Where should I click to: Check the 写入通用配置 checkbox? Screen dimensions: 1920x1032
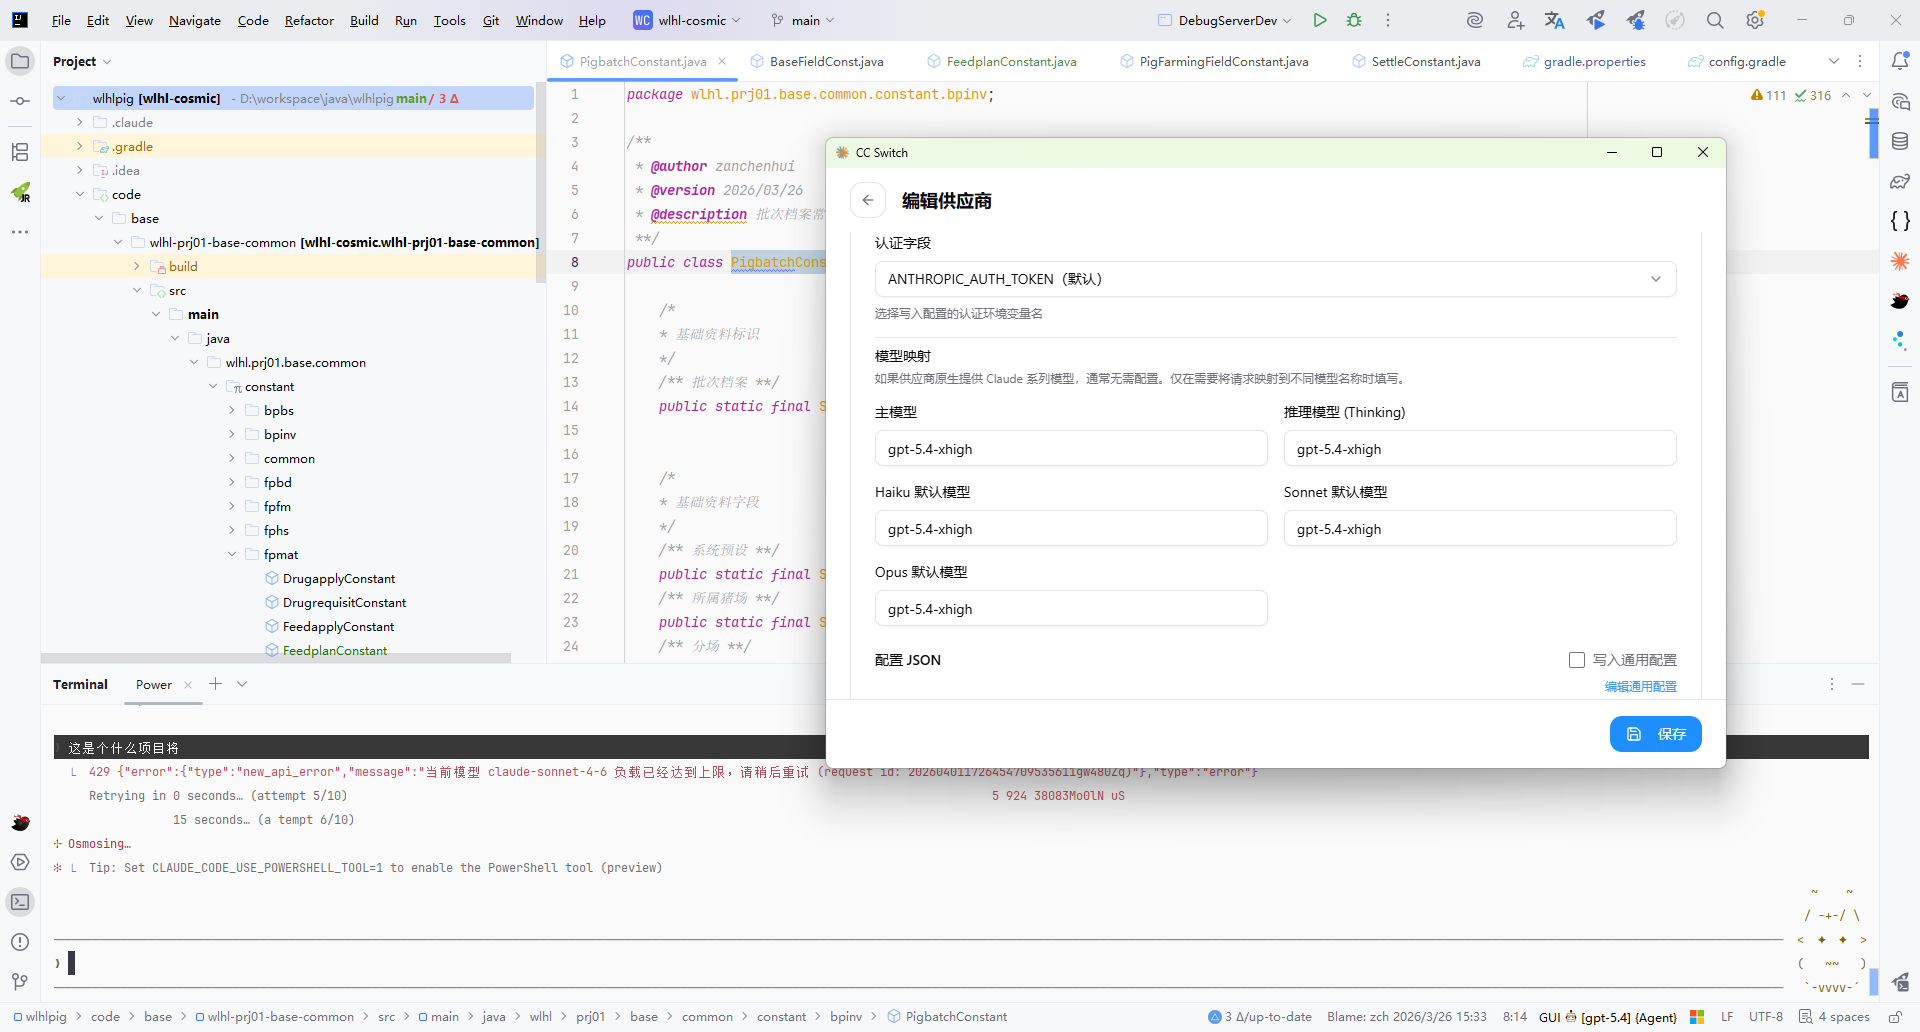pos(1577,660)
